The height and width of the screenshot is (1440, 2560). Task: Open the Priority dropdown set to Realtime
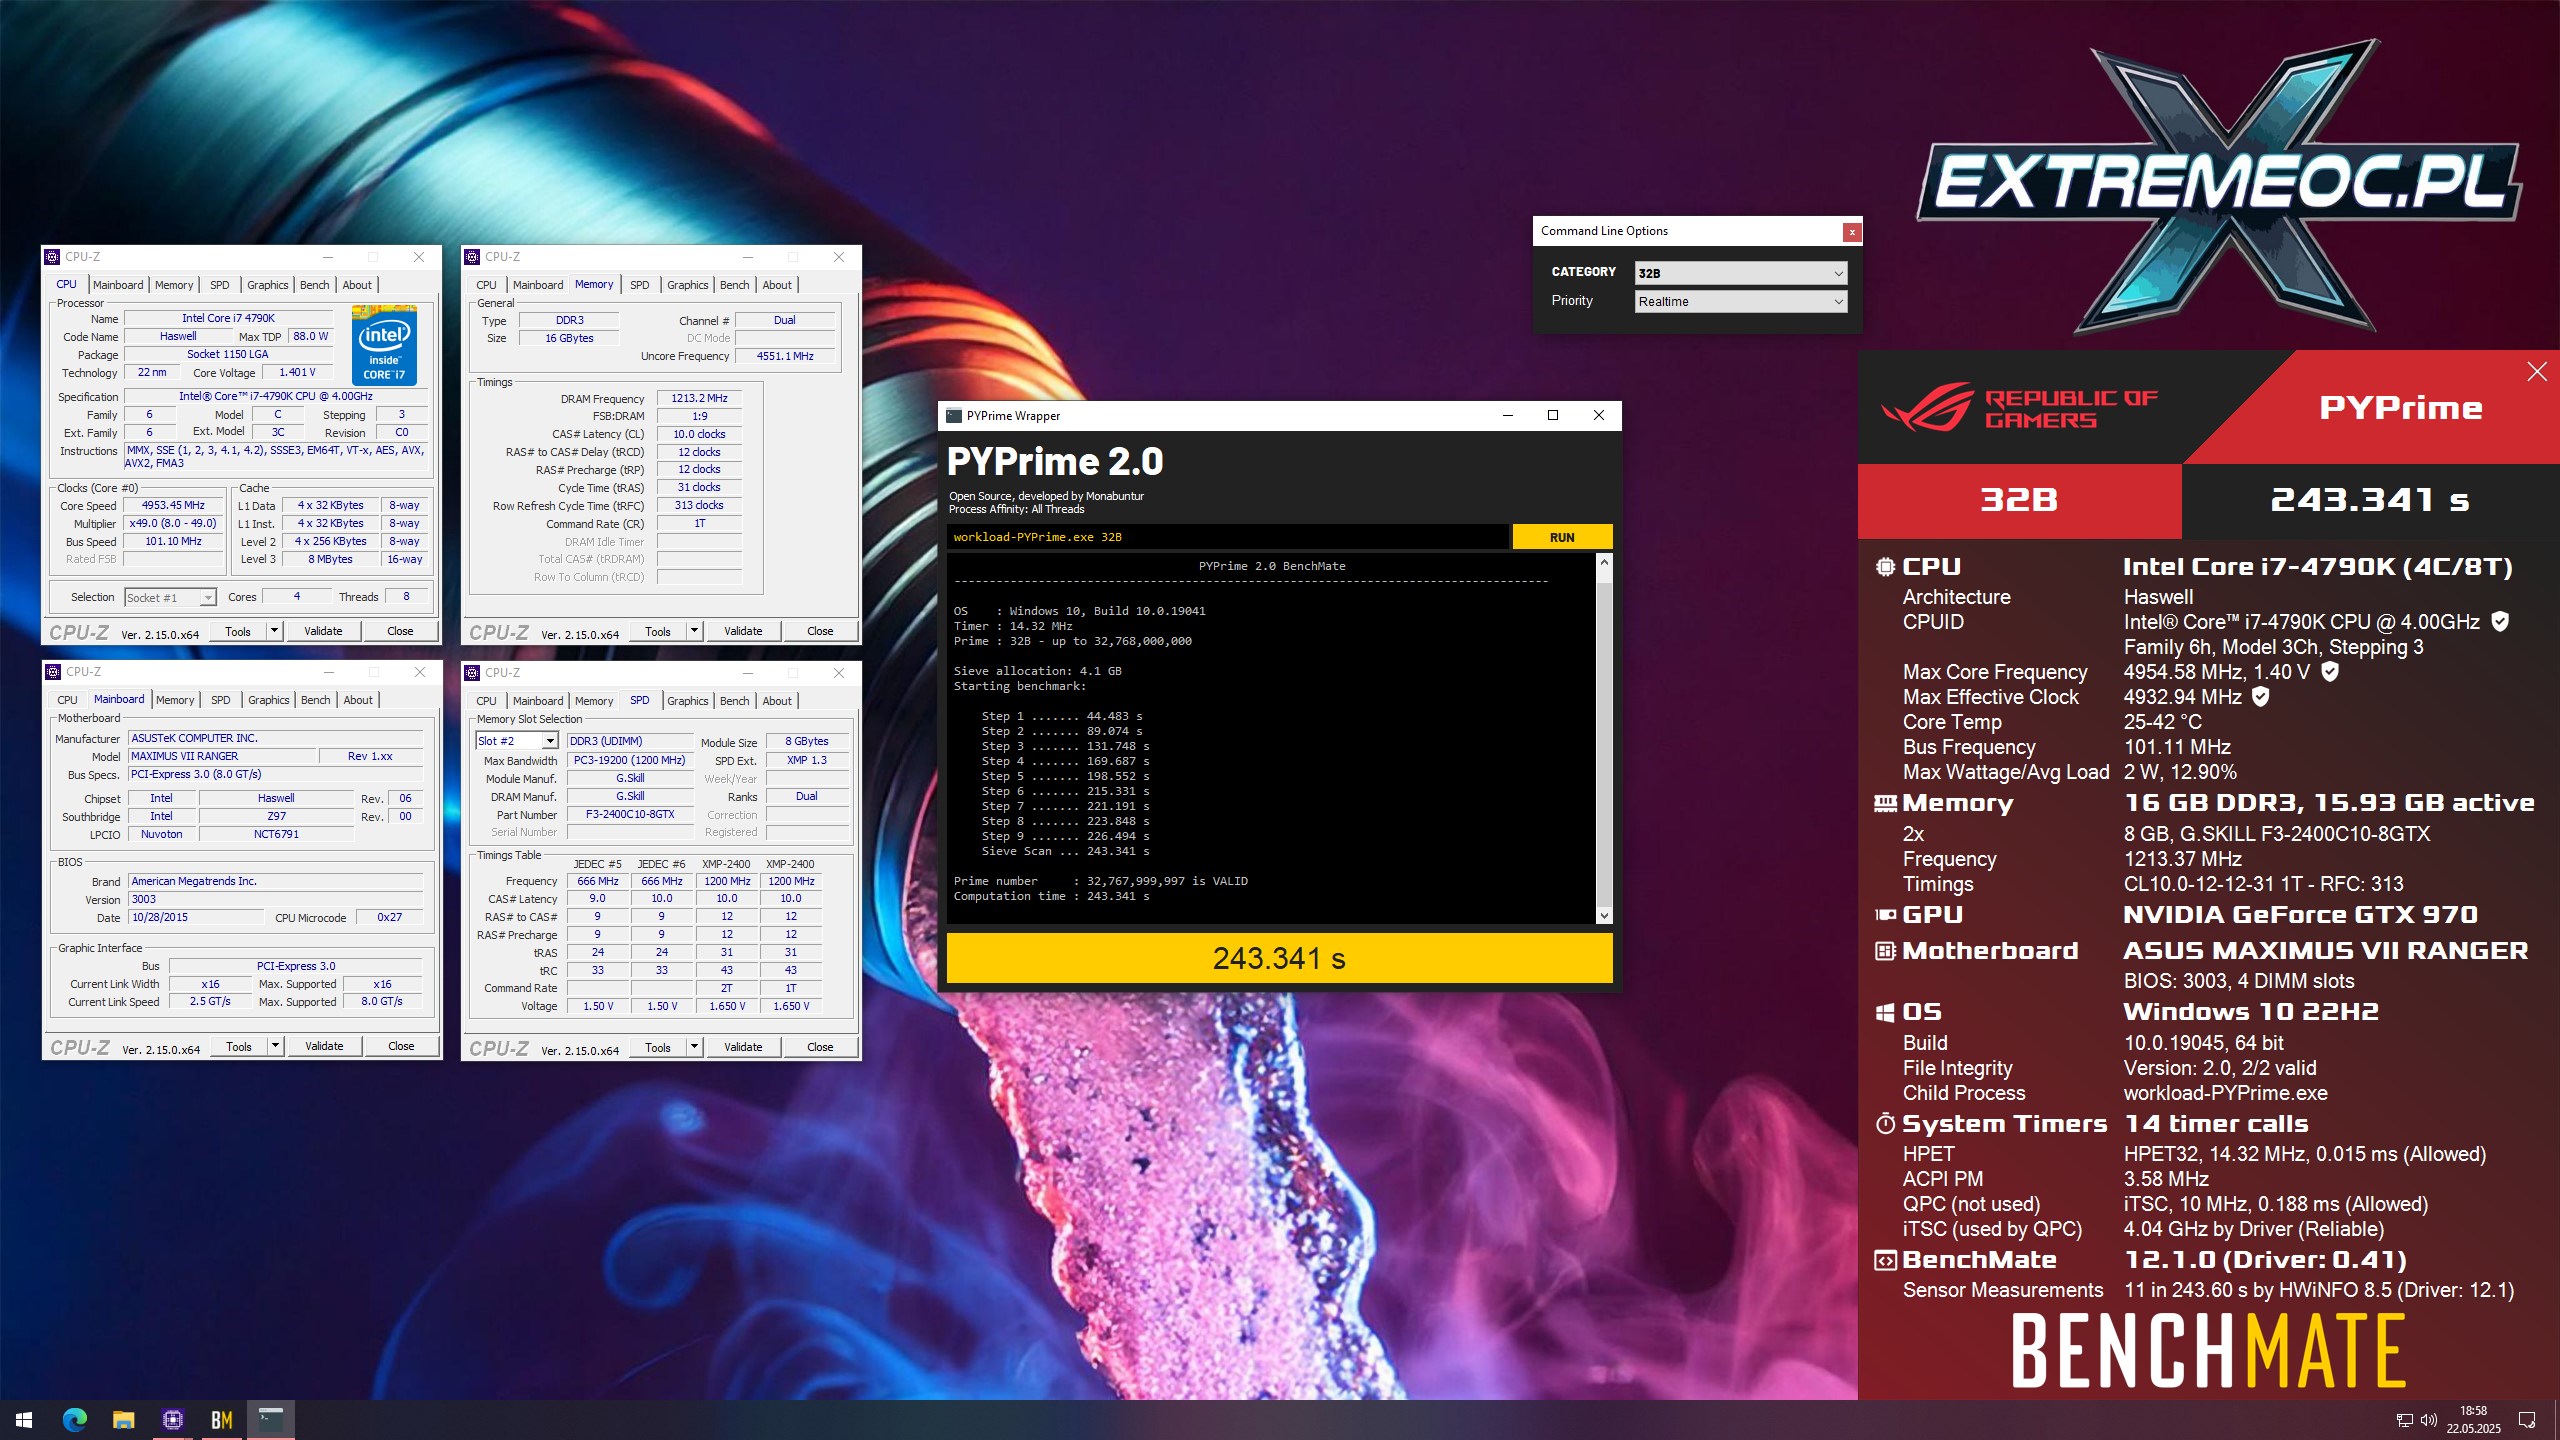(1741, 301)
